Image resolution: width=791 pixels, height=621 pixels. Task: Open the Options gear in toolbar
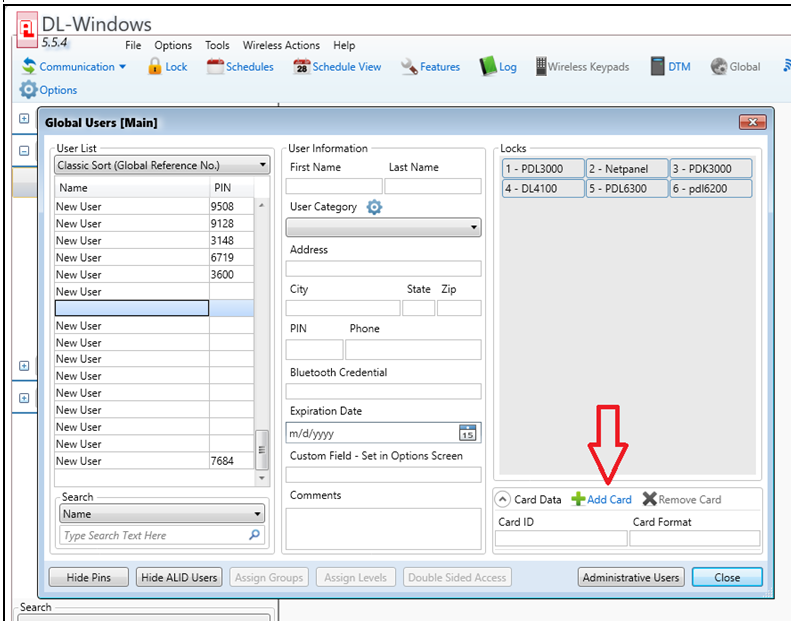(x=28, y=90)
